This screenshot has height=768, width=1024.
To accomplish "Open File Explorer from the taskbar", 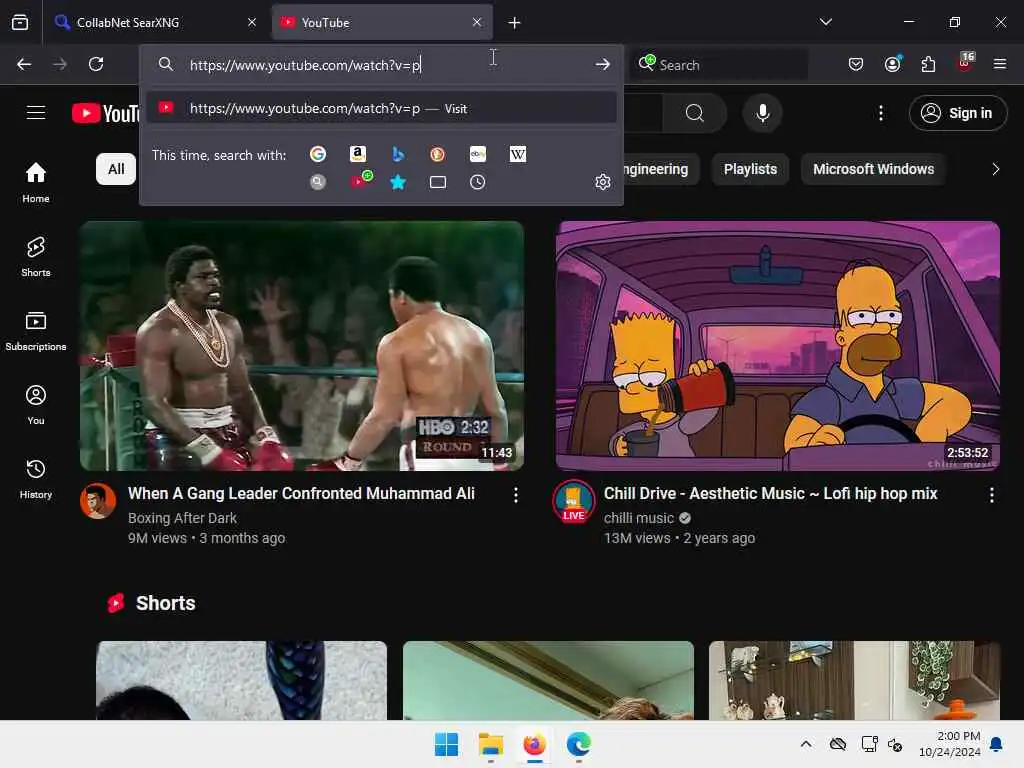I will (490, 744).
